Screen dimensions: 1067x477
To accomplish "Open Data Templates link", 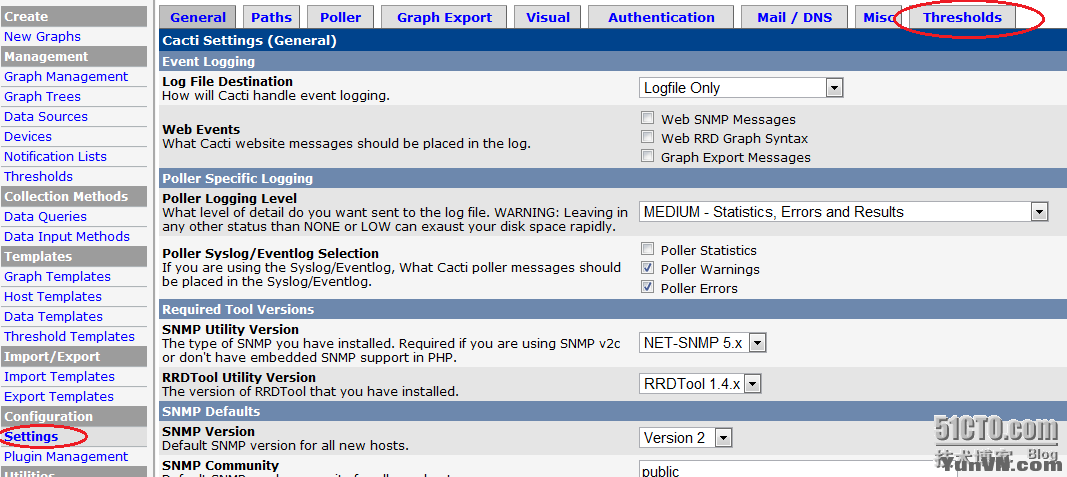I will click(53, 316).
